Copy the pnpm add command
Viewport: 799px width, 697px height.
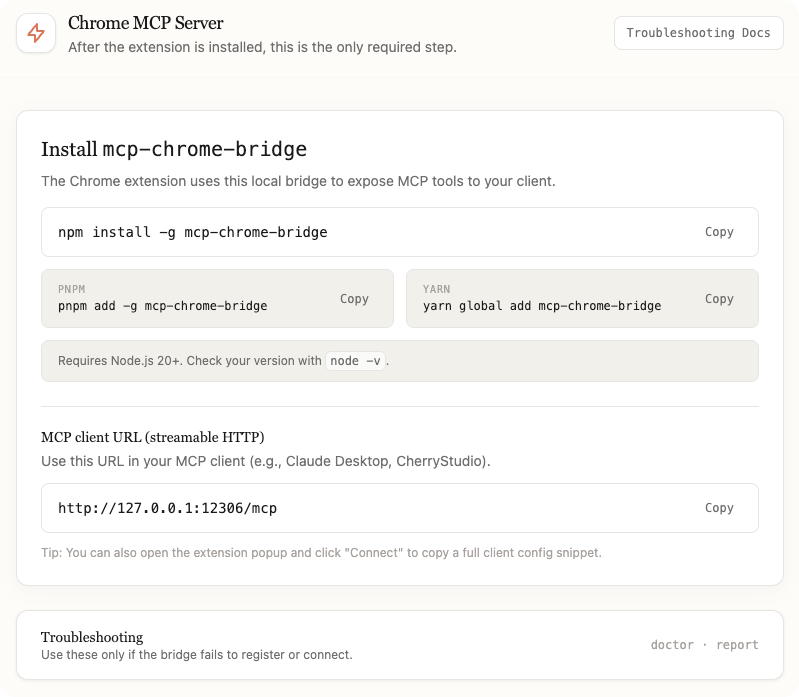click(354, 299)
